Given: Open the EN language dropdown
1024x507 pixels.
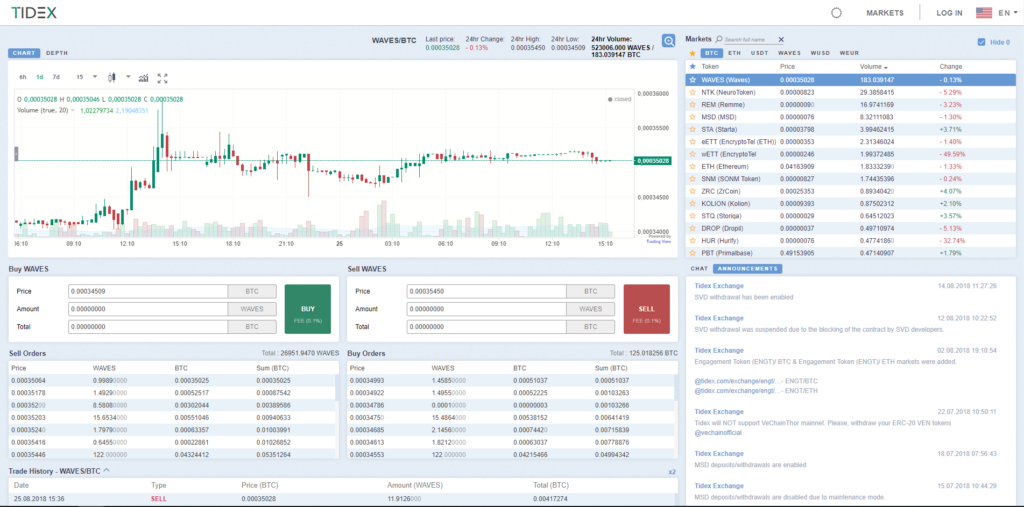Looking at the screenshot, I should point(1009,12).
